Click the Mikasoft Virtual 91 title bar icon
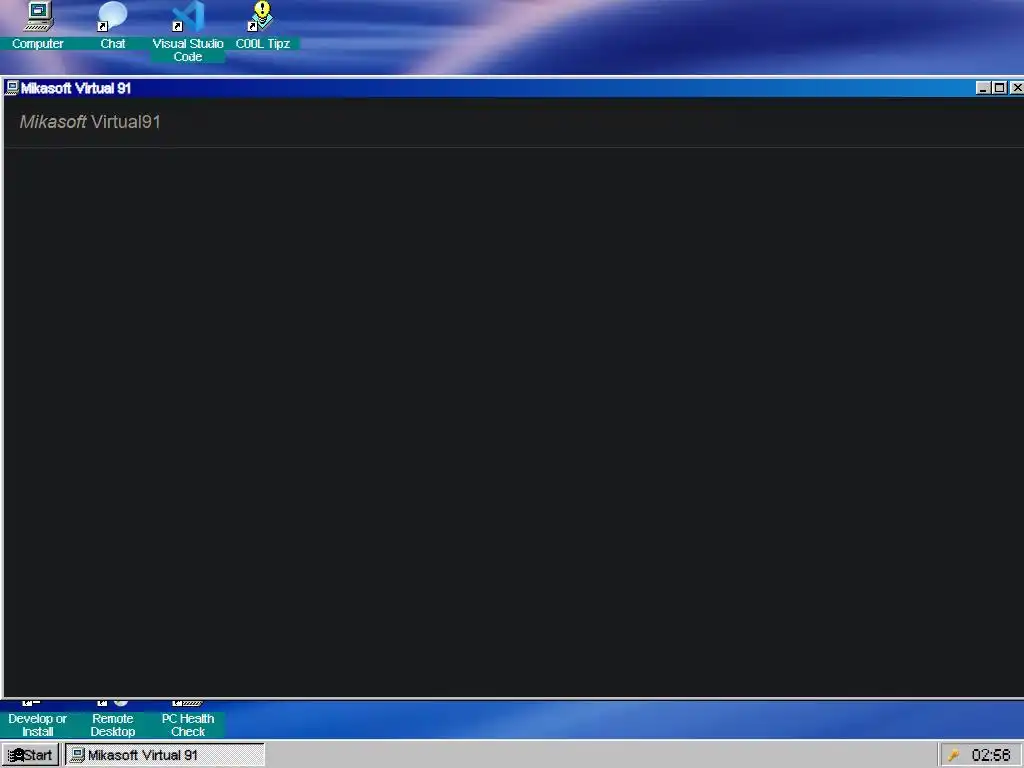 12,88
